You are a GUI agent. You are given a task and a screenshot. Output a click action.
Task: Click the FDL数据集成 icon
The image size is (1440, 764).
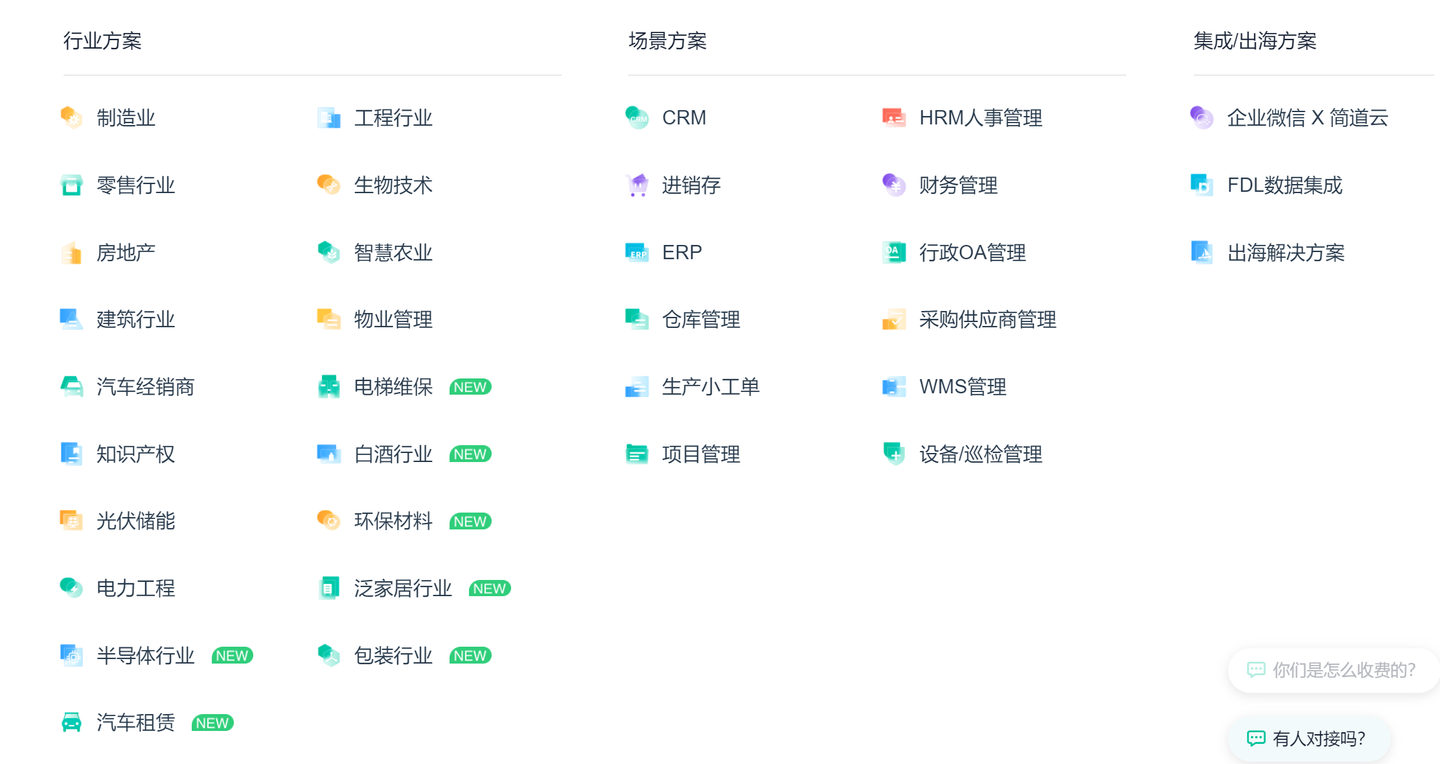1202,185
